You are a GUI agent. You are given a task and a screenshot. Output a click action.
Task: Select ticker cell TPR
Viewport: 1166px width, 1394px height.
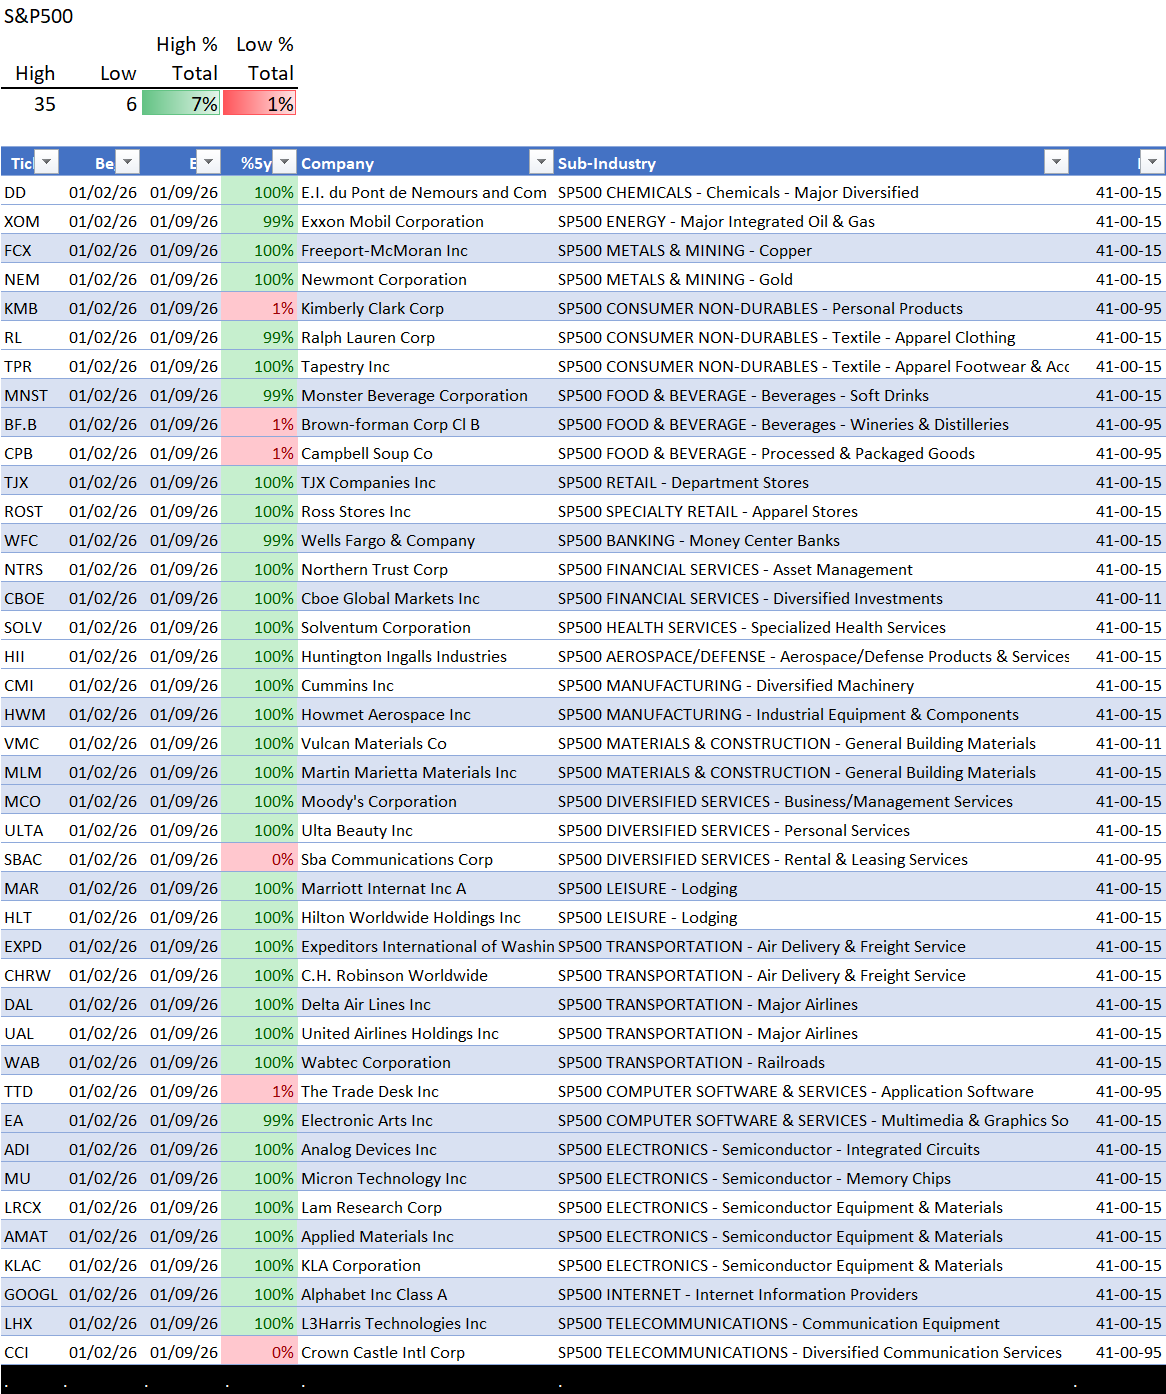click(31, 366)
